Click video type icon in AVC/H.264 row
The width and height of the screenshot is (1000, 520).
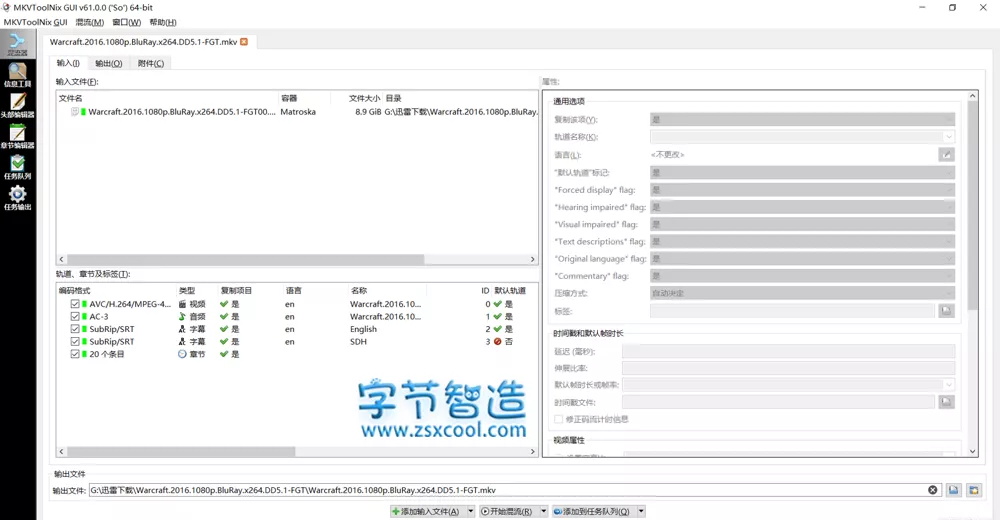pyautogui.click(x=182, y=304)
